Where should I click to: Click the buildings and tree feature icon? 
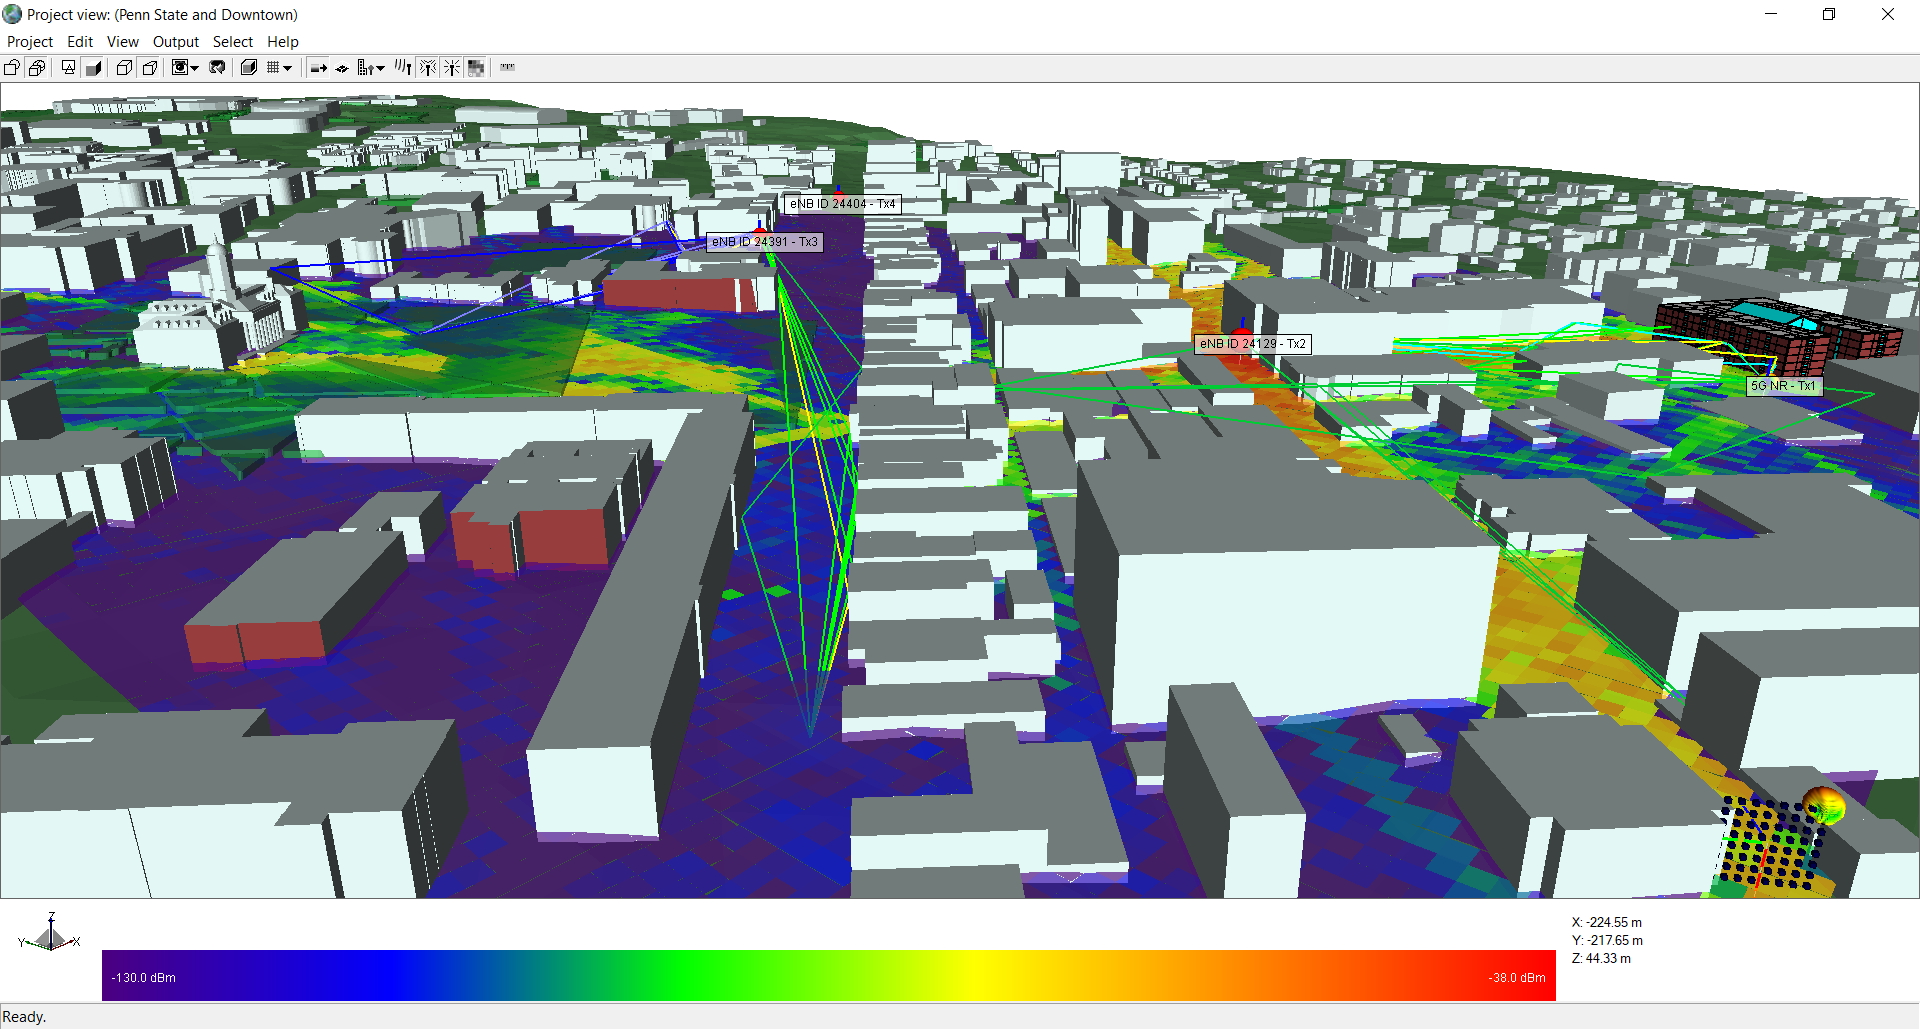pyautogui.click(x=366, y=68)
